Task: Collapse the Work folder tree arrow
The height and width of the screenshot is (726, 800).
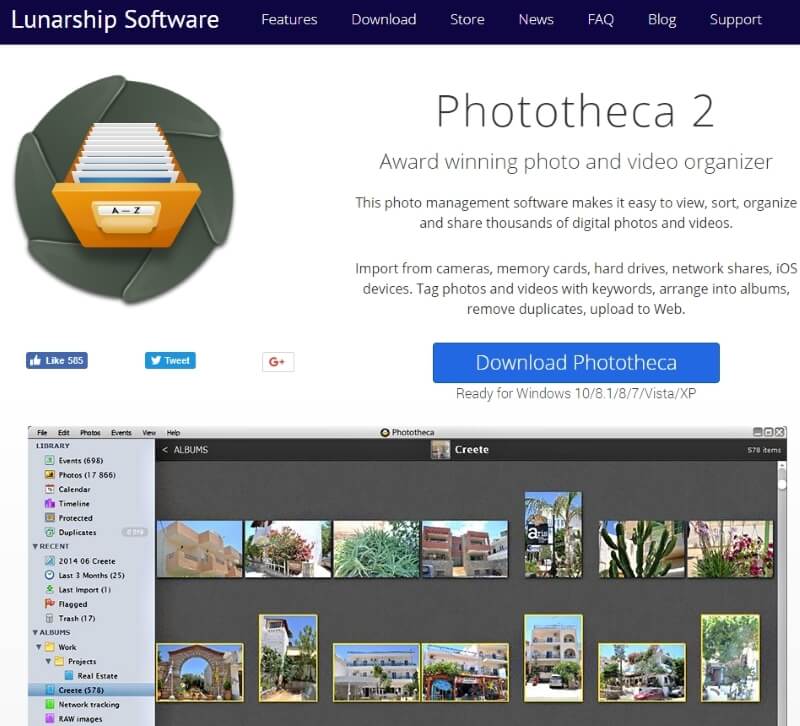Action: pyautogui.click(x=38, y=647)
